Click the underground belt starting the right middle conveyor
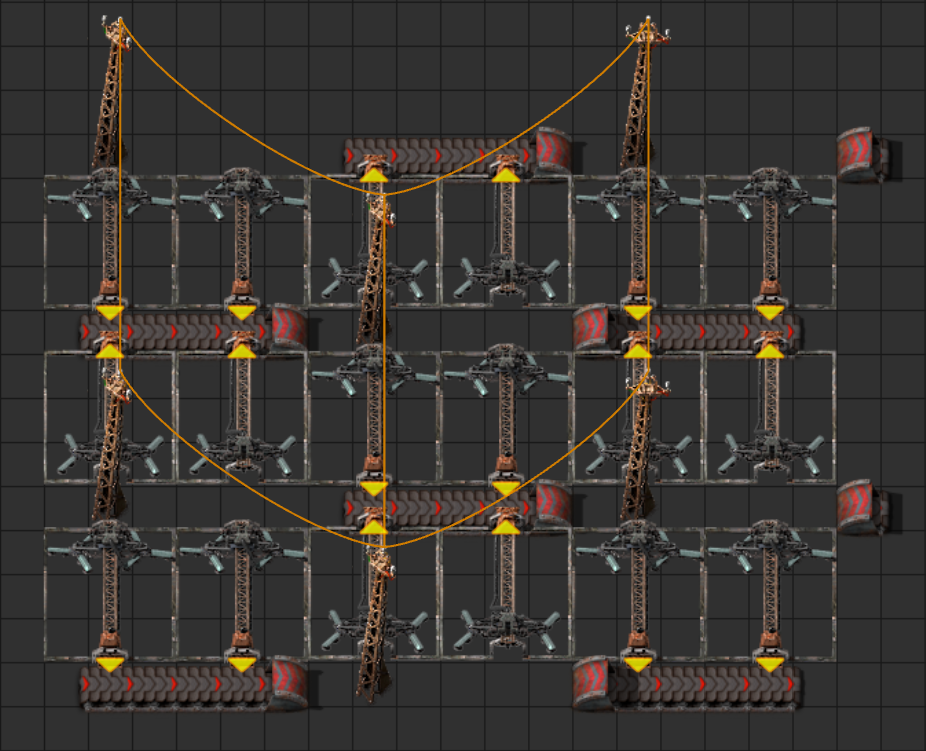Screen dimensions: 926x751 pyautogui.click(x=592, y=328)
